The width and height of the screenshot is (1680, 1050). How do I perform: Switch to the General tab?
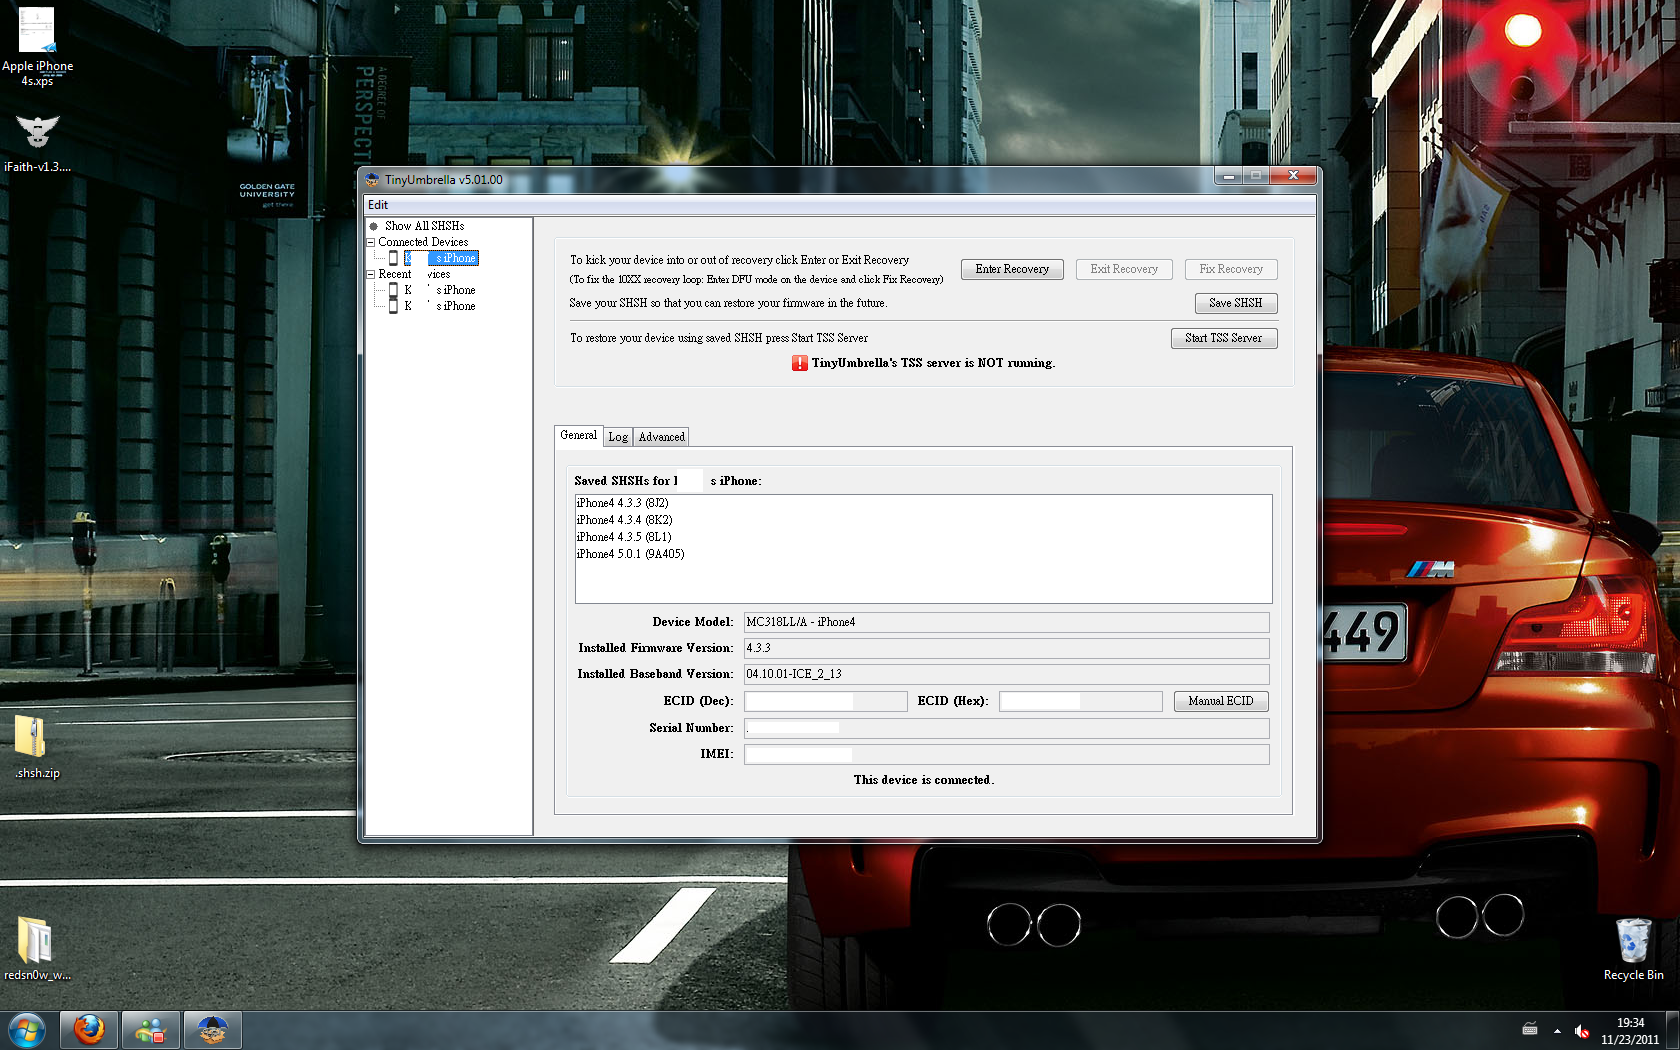coord(579,435)
